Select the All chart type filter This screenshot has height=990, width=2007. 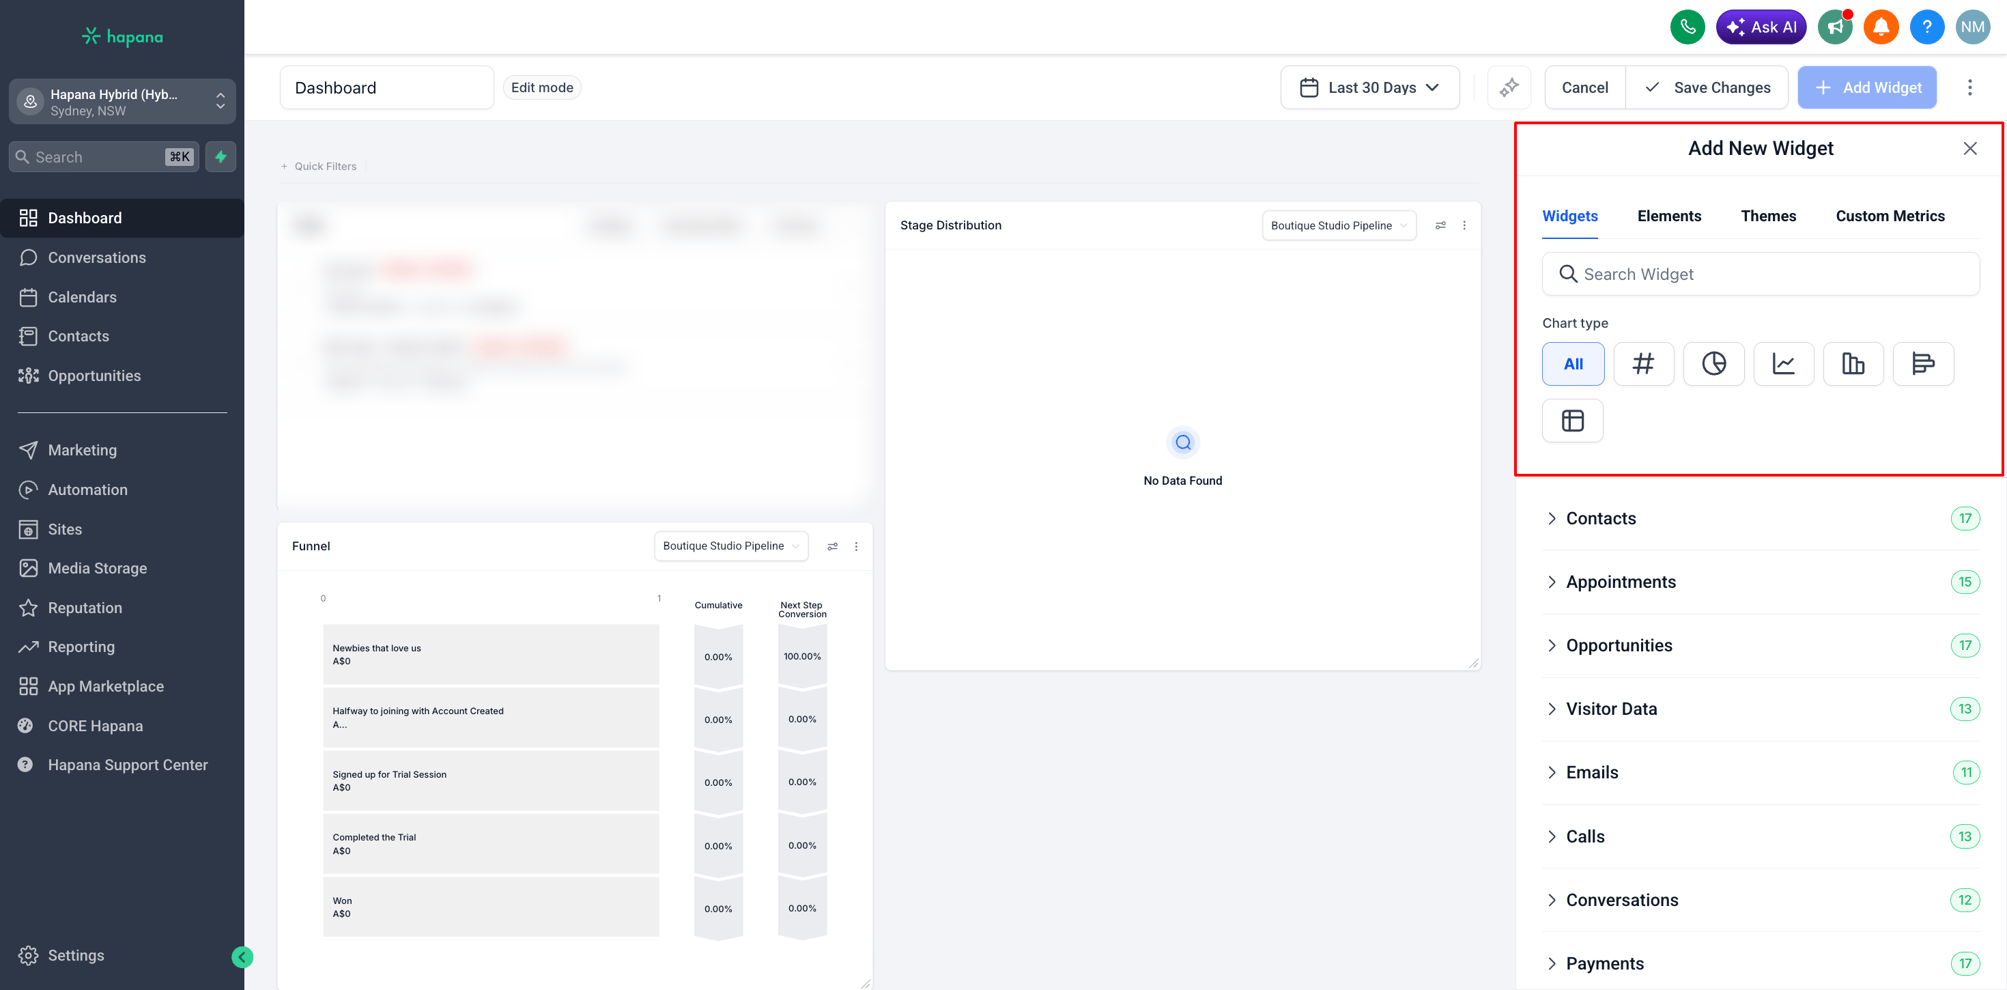(1573, 364)
